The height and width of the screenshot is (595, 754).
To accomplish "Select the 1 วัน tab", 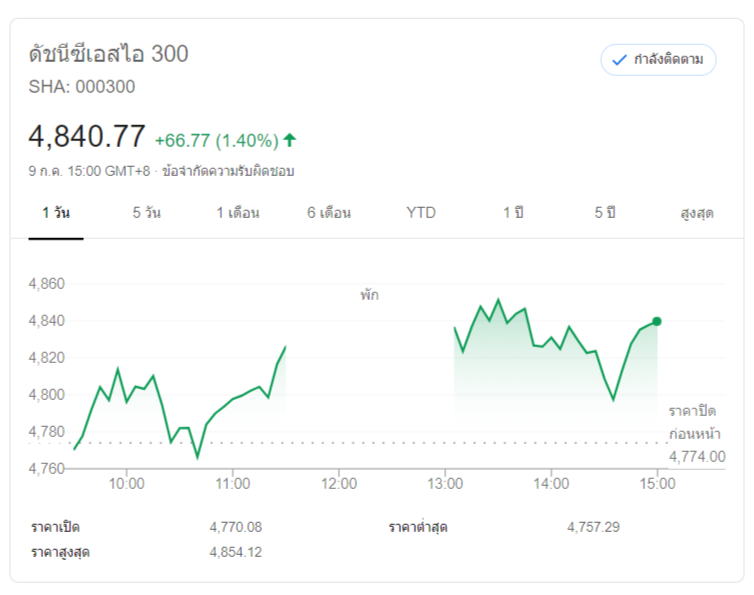I will 56,213.
